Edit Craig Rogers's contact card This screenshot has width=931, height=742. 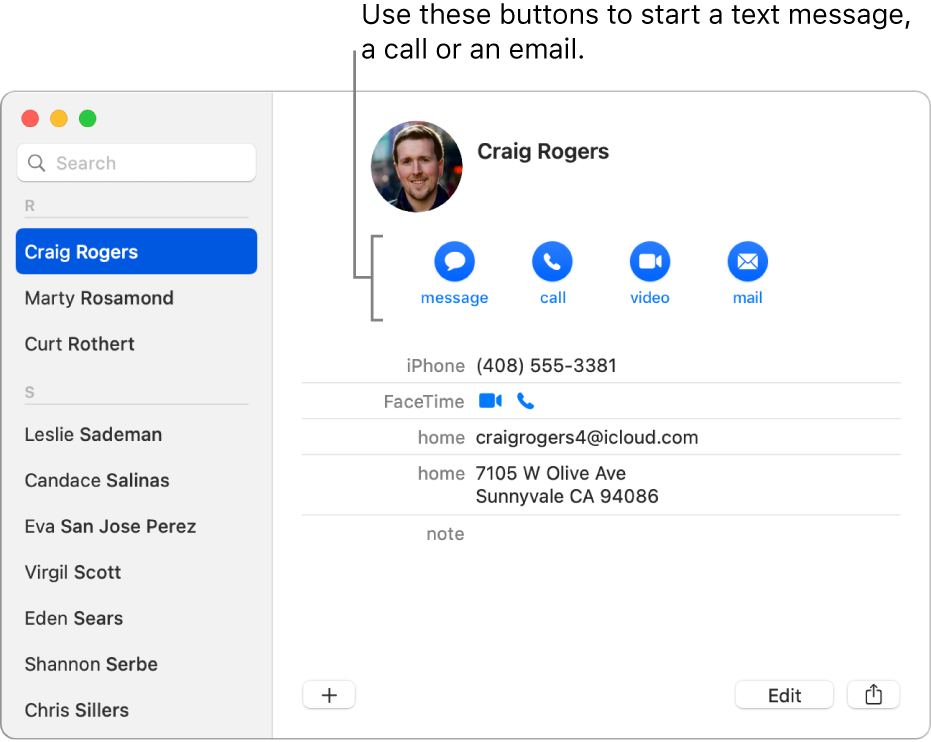pos(784,694)
